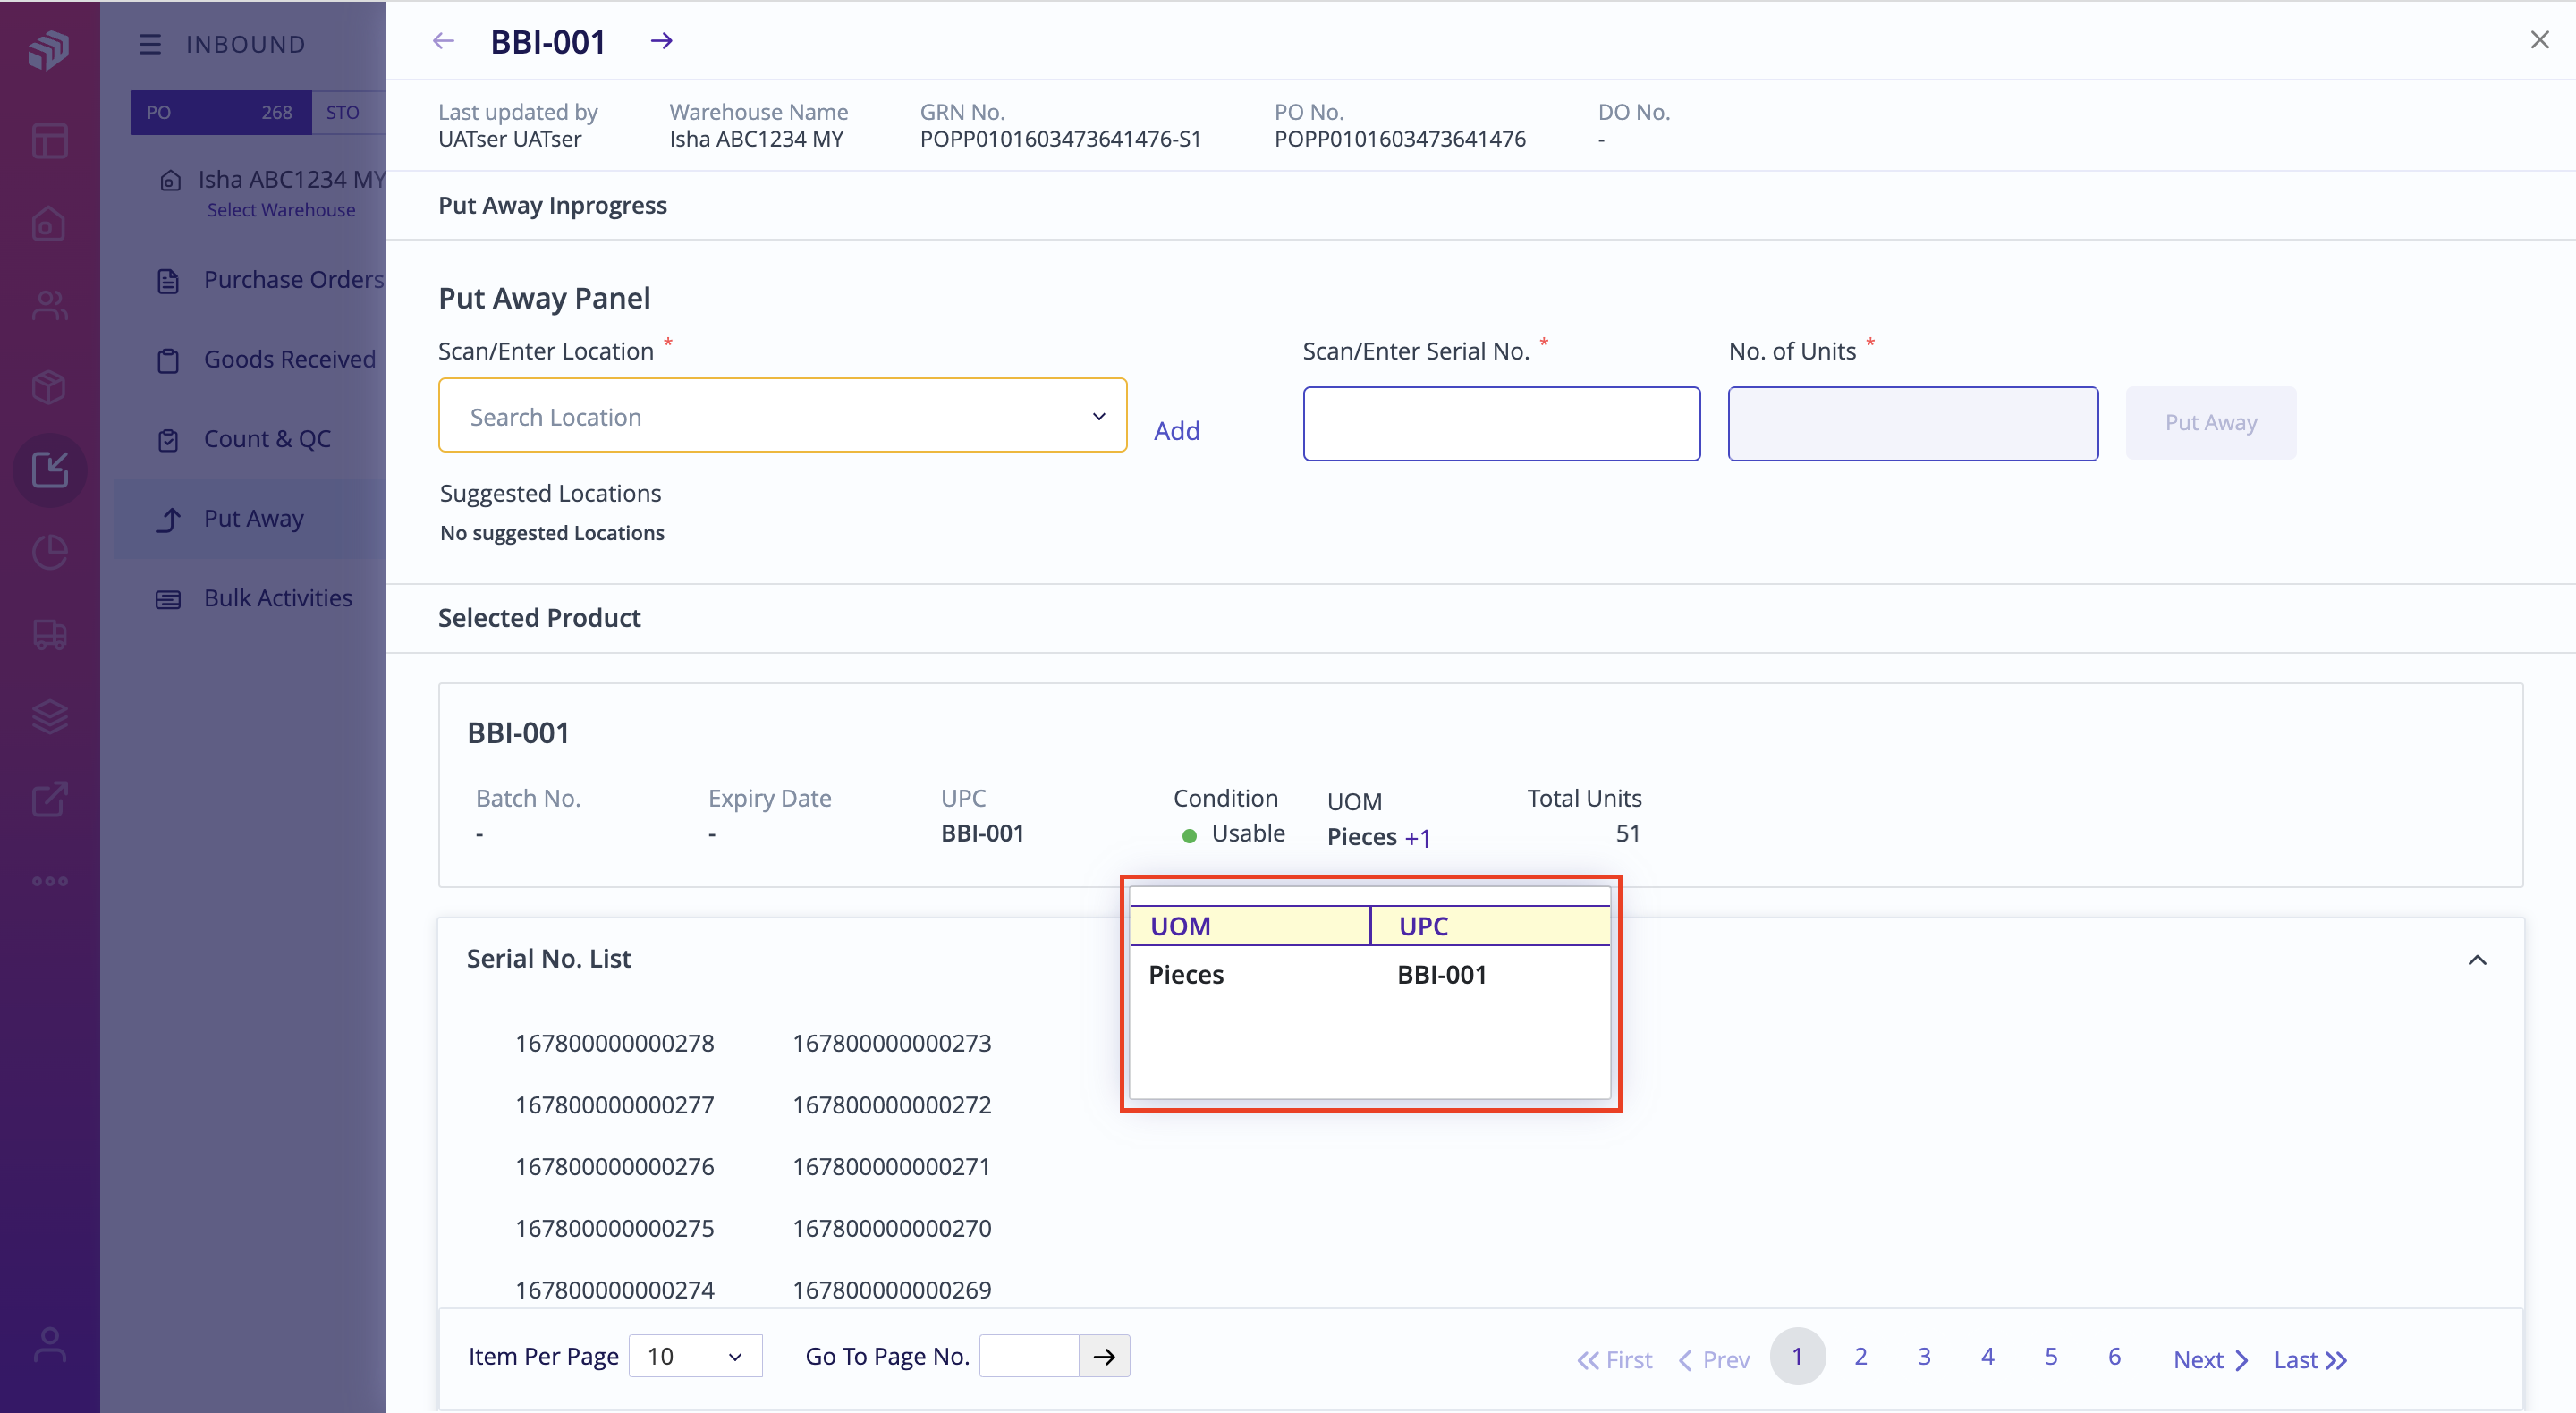Focus the No. of Units field
This screenshot has height=1413, width=2576.
(1912, 424)
